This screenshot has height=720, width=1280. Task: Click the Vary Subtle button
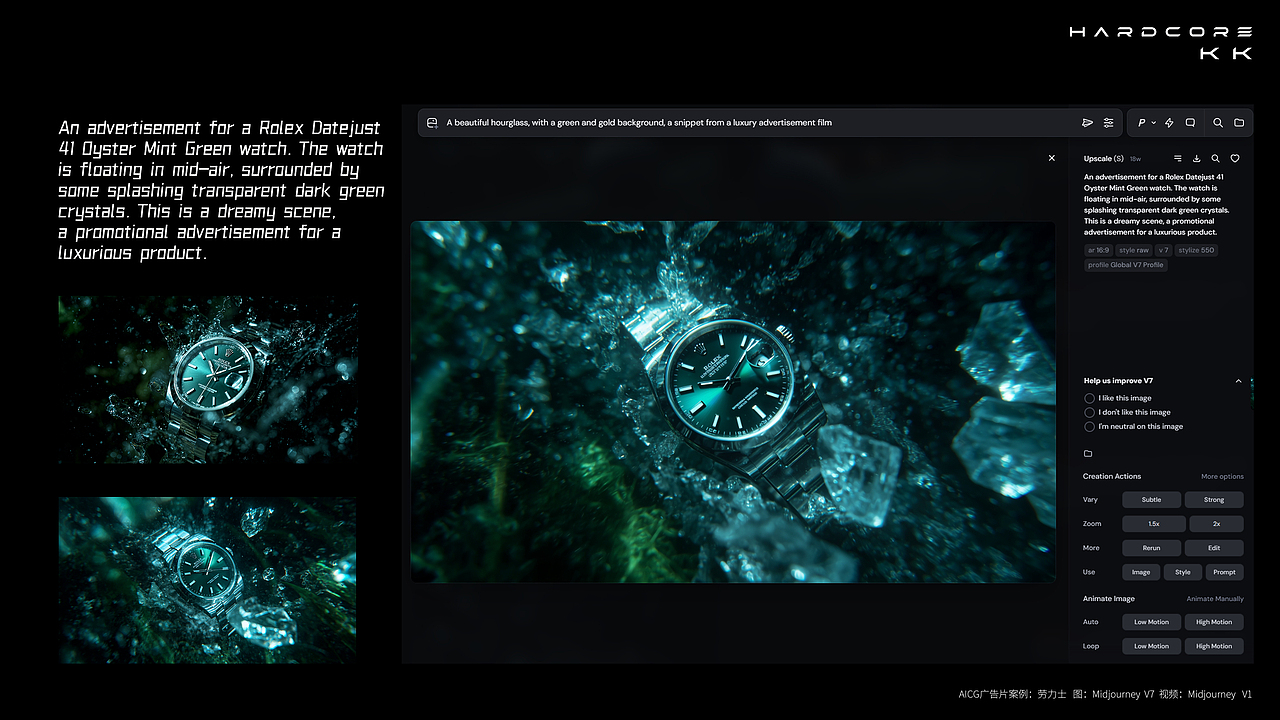(1152, 500)
